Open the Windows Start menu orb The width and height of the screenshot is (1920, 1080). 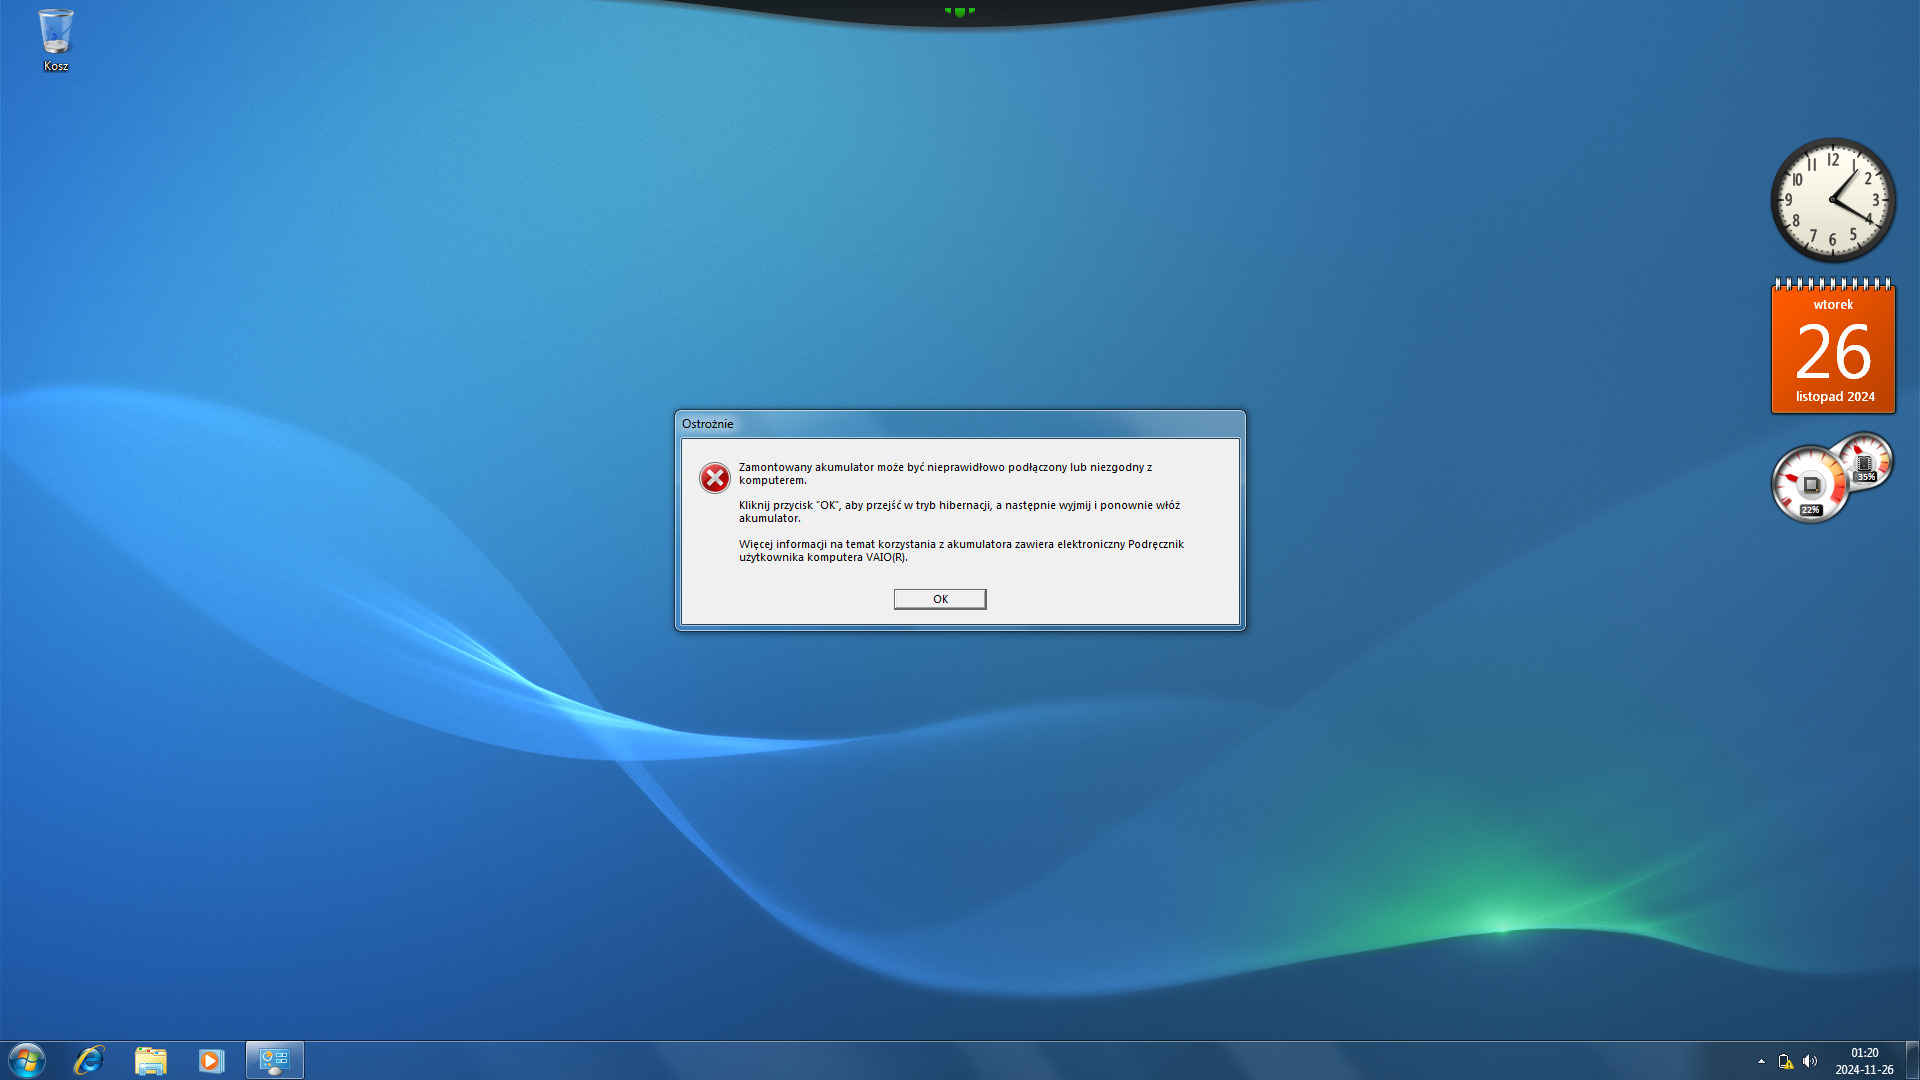[27, 1060]
